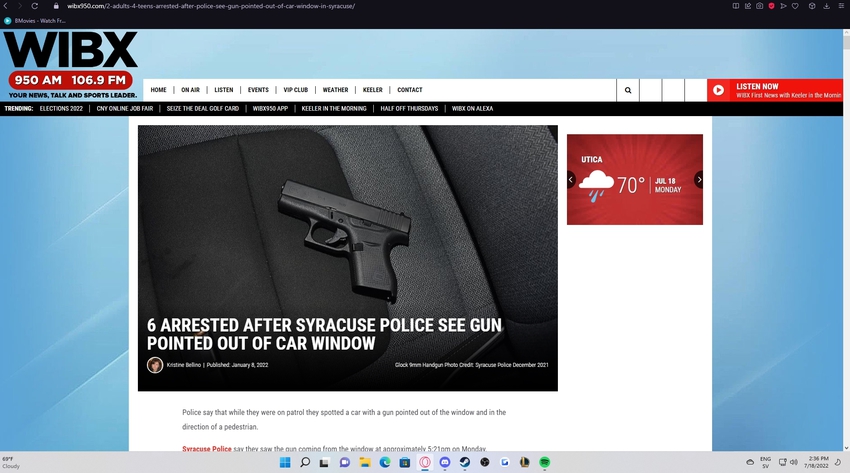Play the Listen Now live stream
The width and height of the screenshot is (850, 473).
click(718, 90)
